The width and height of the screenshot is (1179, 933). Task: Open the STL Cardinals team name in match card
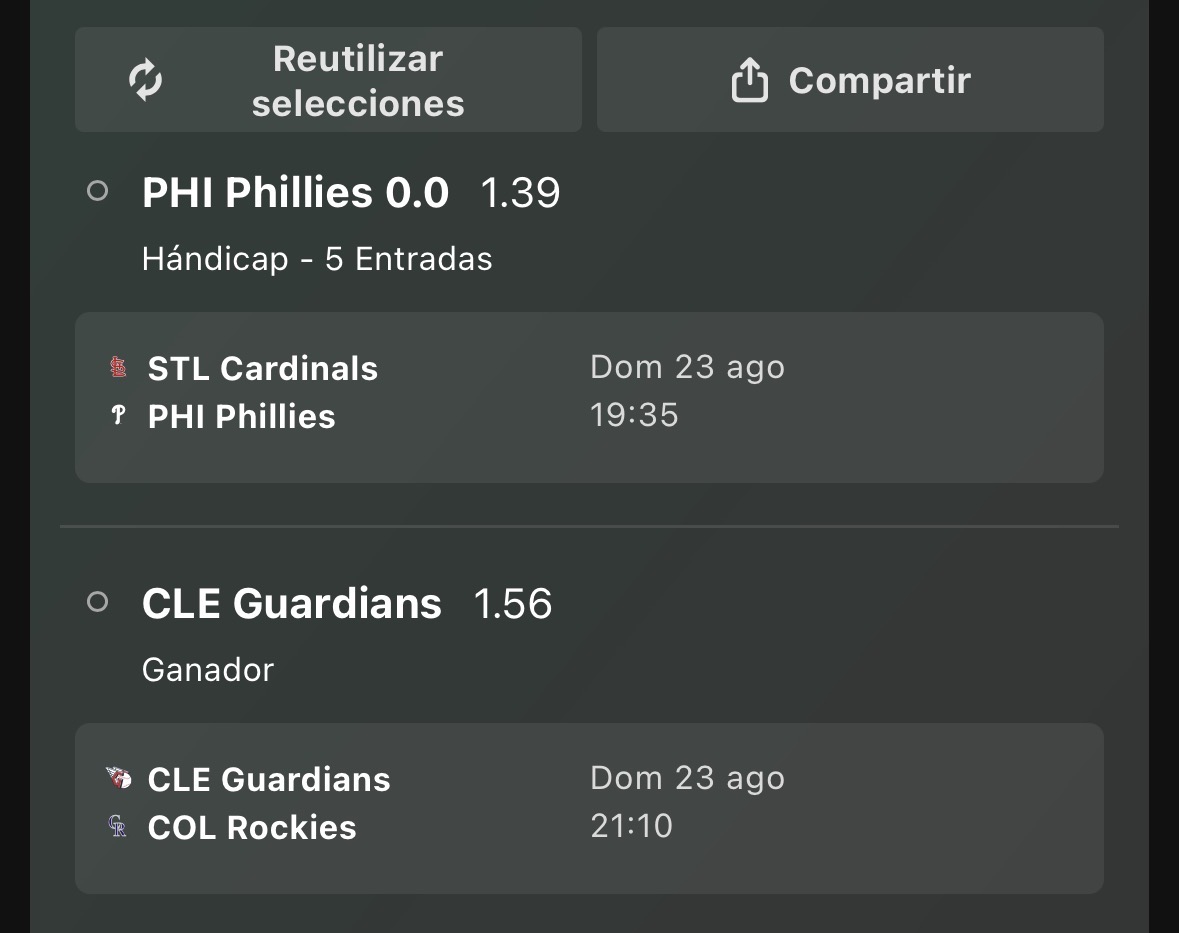click(x=263, y=368)
